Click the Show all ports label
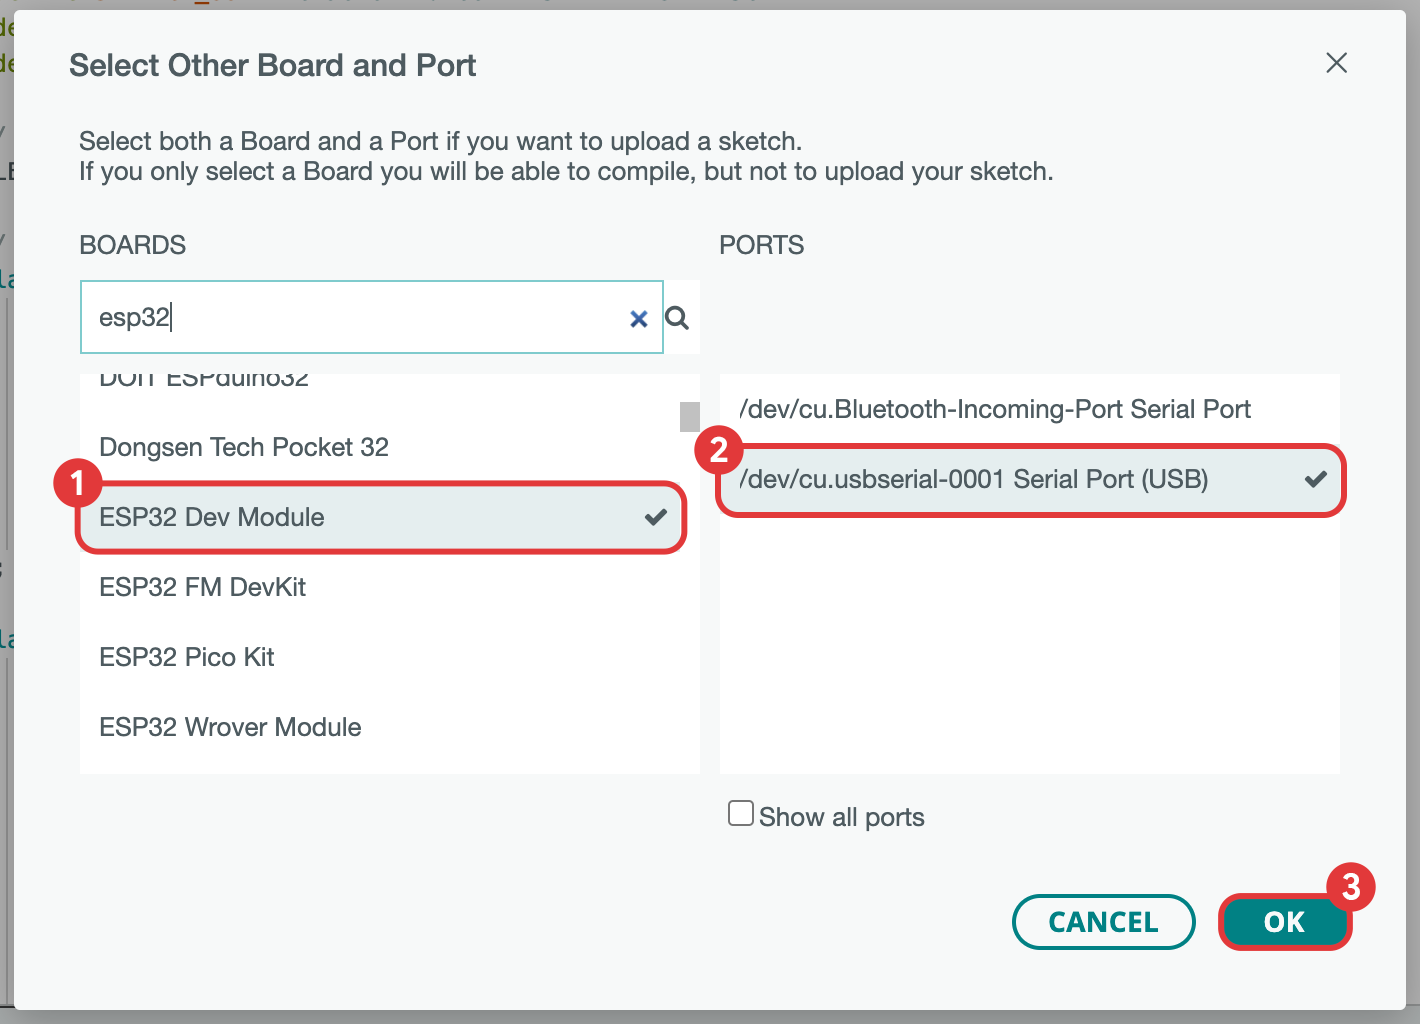Image resolution: width=1420 pixels, height=1024 pixels. (841, 817)
